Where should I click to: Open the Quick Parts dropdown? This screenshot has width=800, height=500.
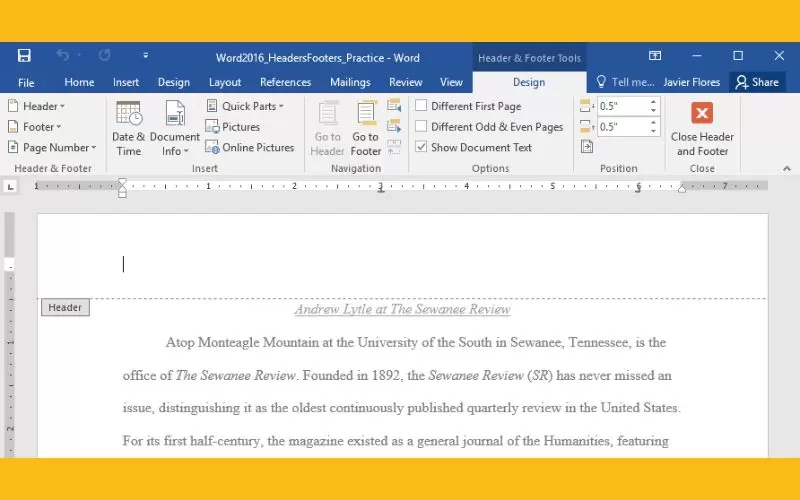click(x=245, y=106)
